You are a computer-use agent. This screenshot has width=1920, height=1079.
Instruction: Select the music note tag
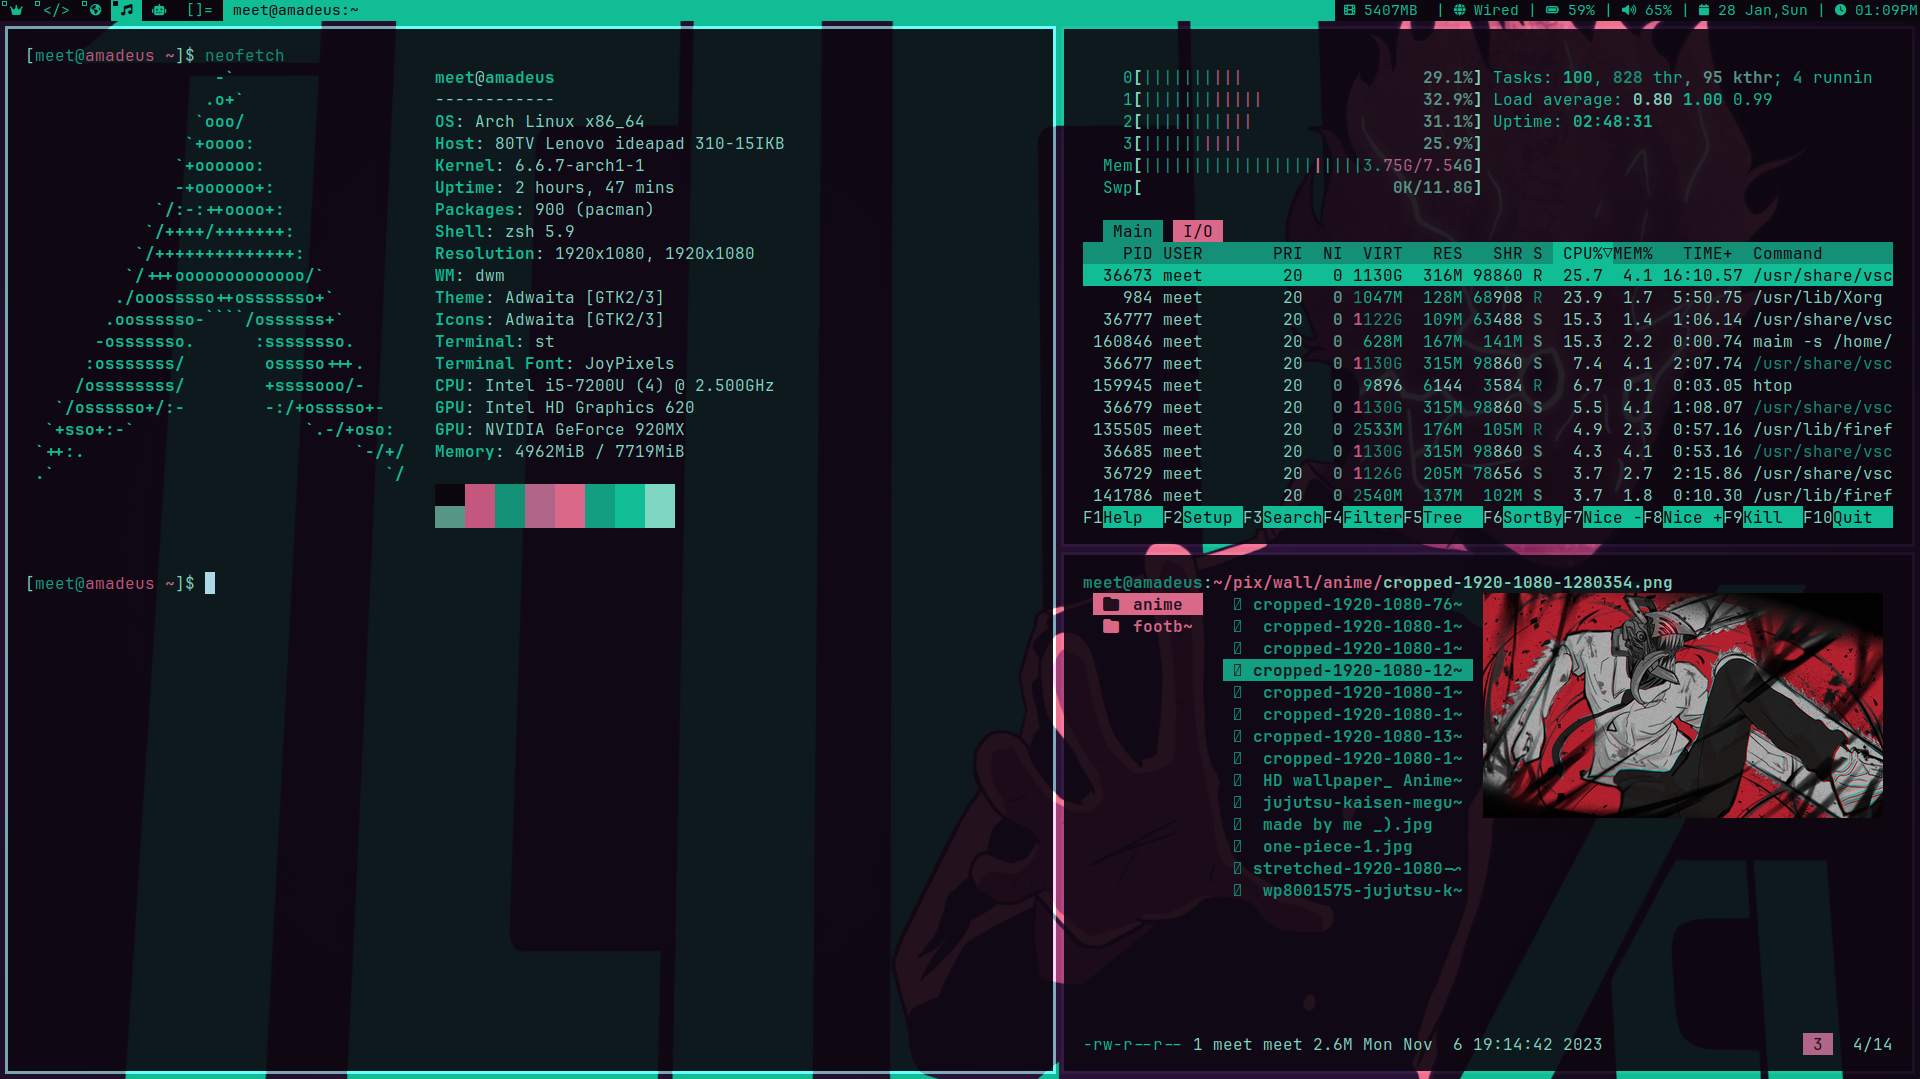(126, 10)
